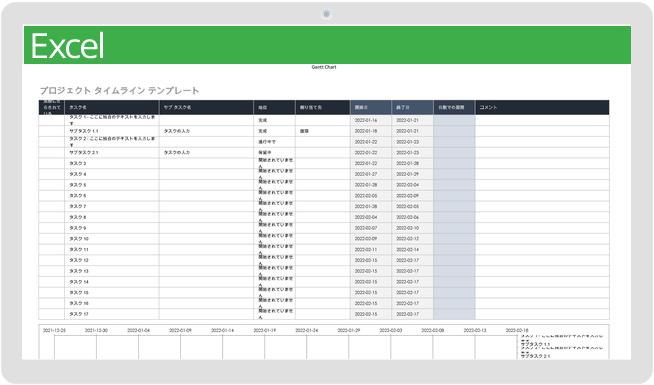
Task: Click the 2022-01-04 label on the chart axis
Action: pyautogui.click(x=138, y=330)
